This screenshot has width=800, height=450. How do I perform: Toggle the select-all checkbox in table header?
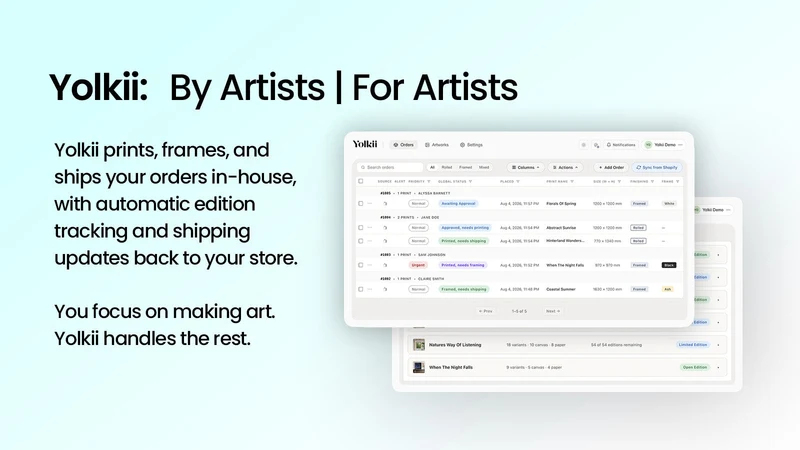[x=361, y=181]
